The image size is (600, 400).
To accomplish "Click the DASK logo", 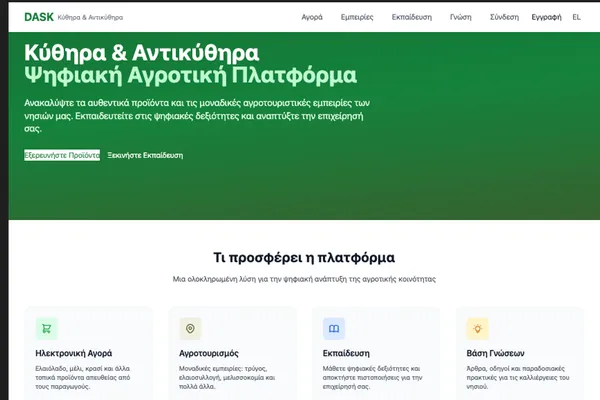I will point(39,17).
